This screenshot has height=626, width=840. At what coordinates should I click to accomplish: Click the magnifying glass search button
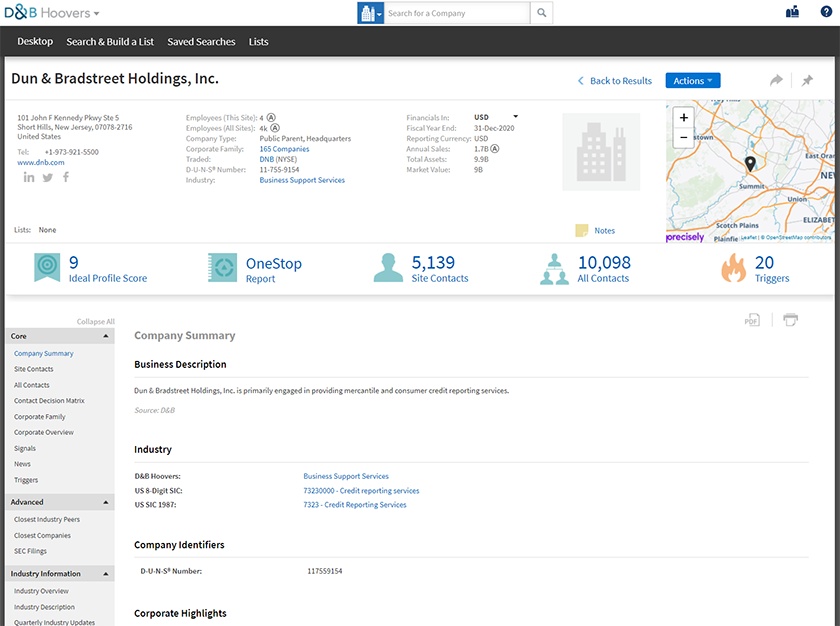pyautogui.click(x=542, y=13)
